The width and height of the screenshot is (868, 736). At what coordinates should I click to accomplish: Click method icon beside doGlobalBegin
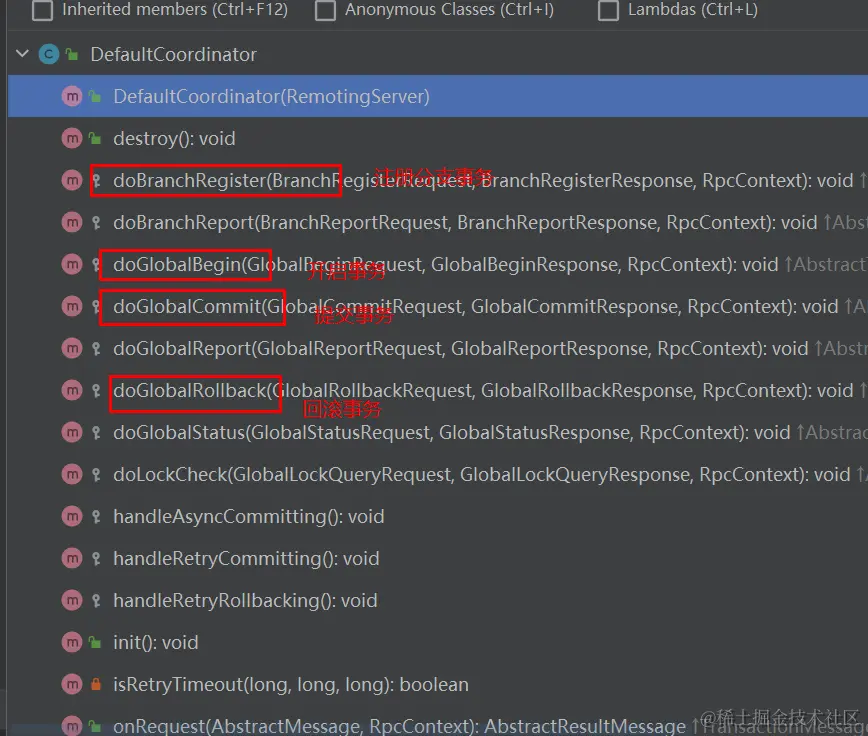pyautogui.click(x=71, y=265)
